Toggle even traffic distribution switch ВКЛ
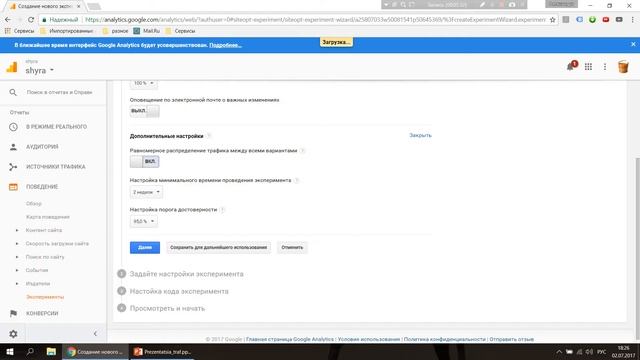The width and height of the screenshot is (640, 360). coord(144,162)
